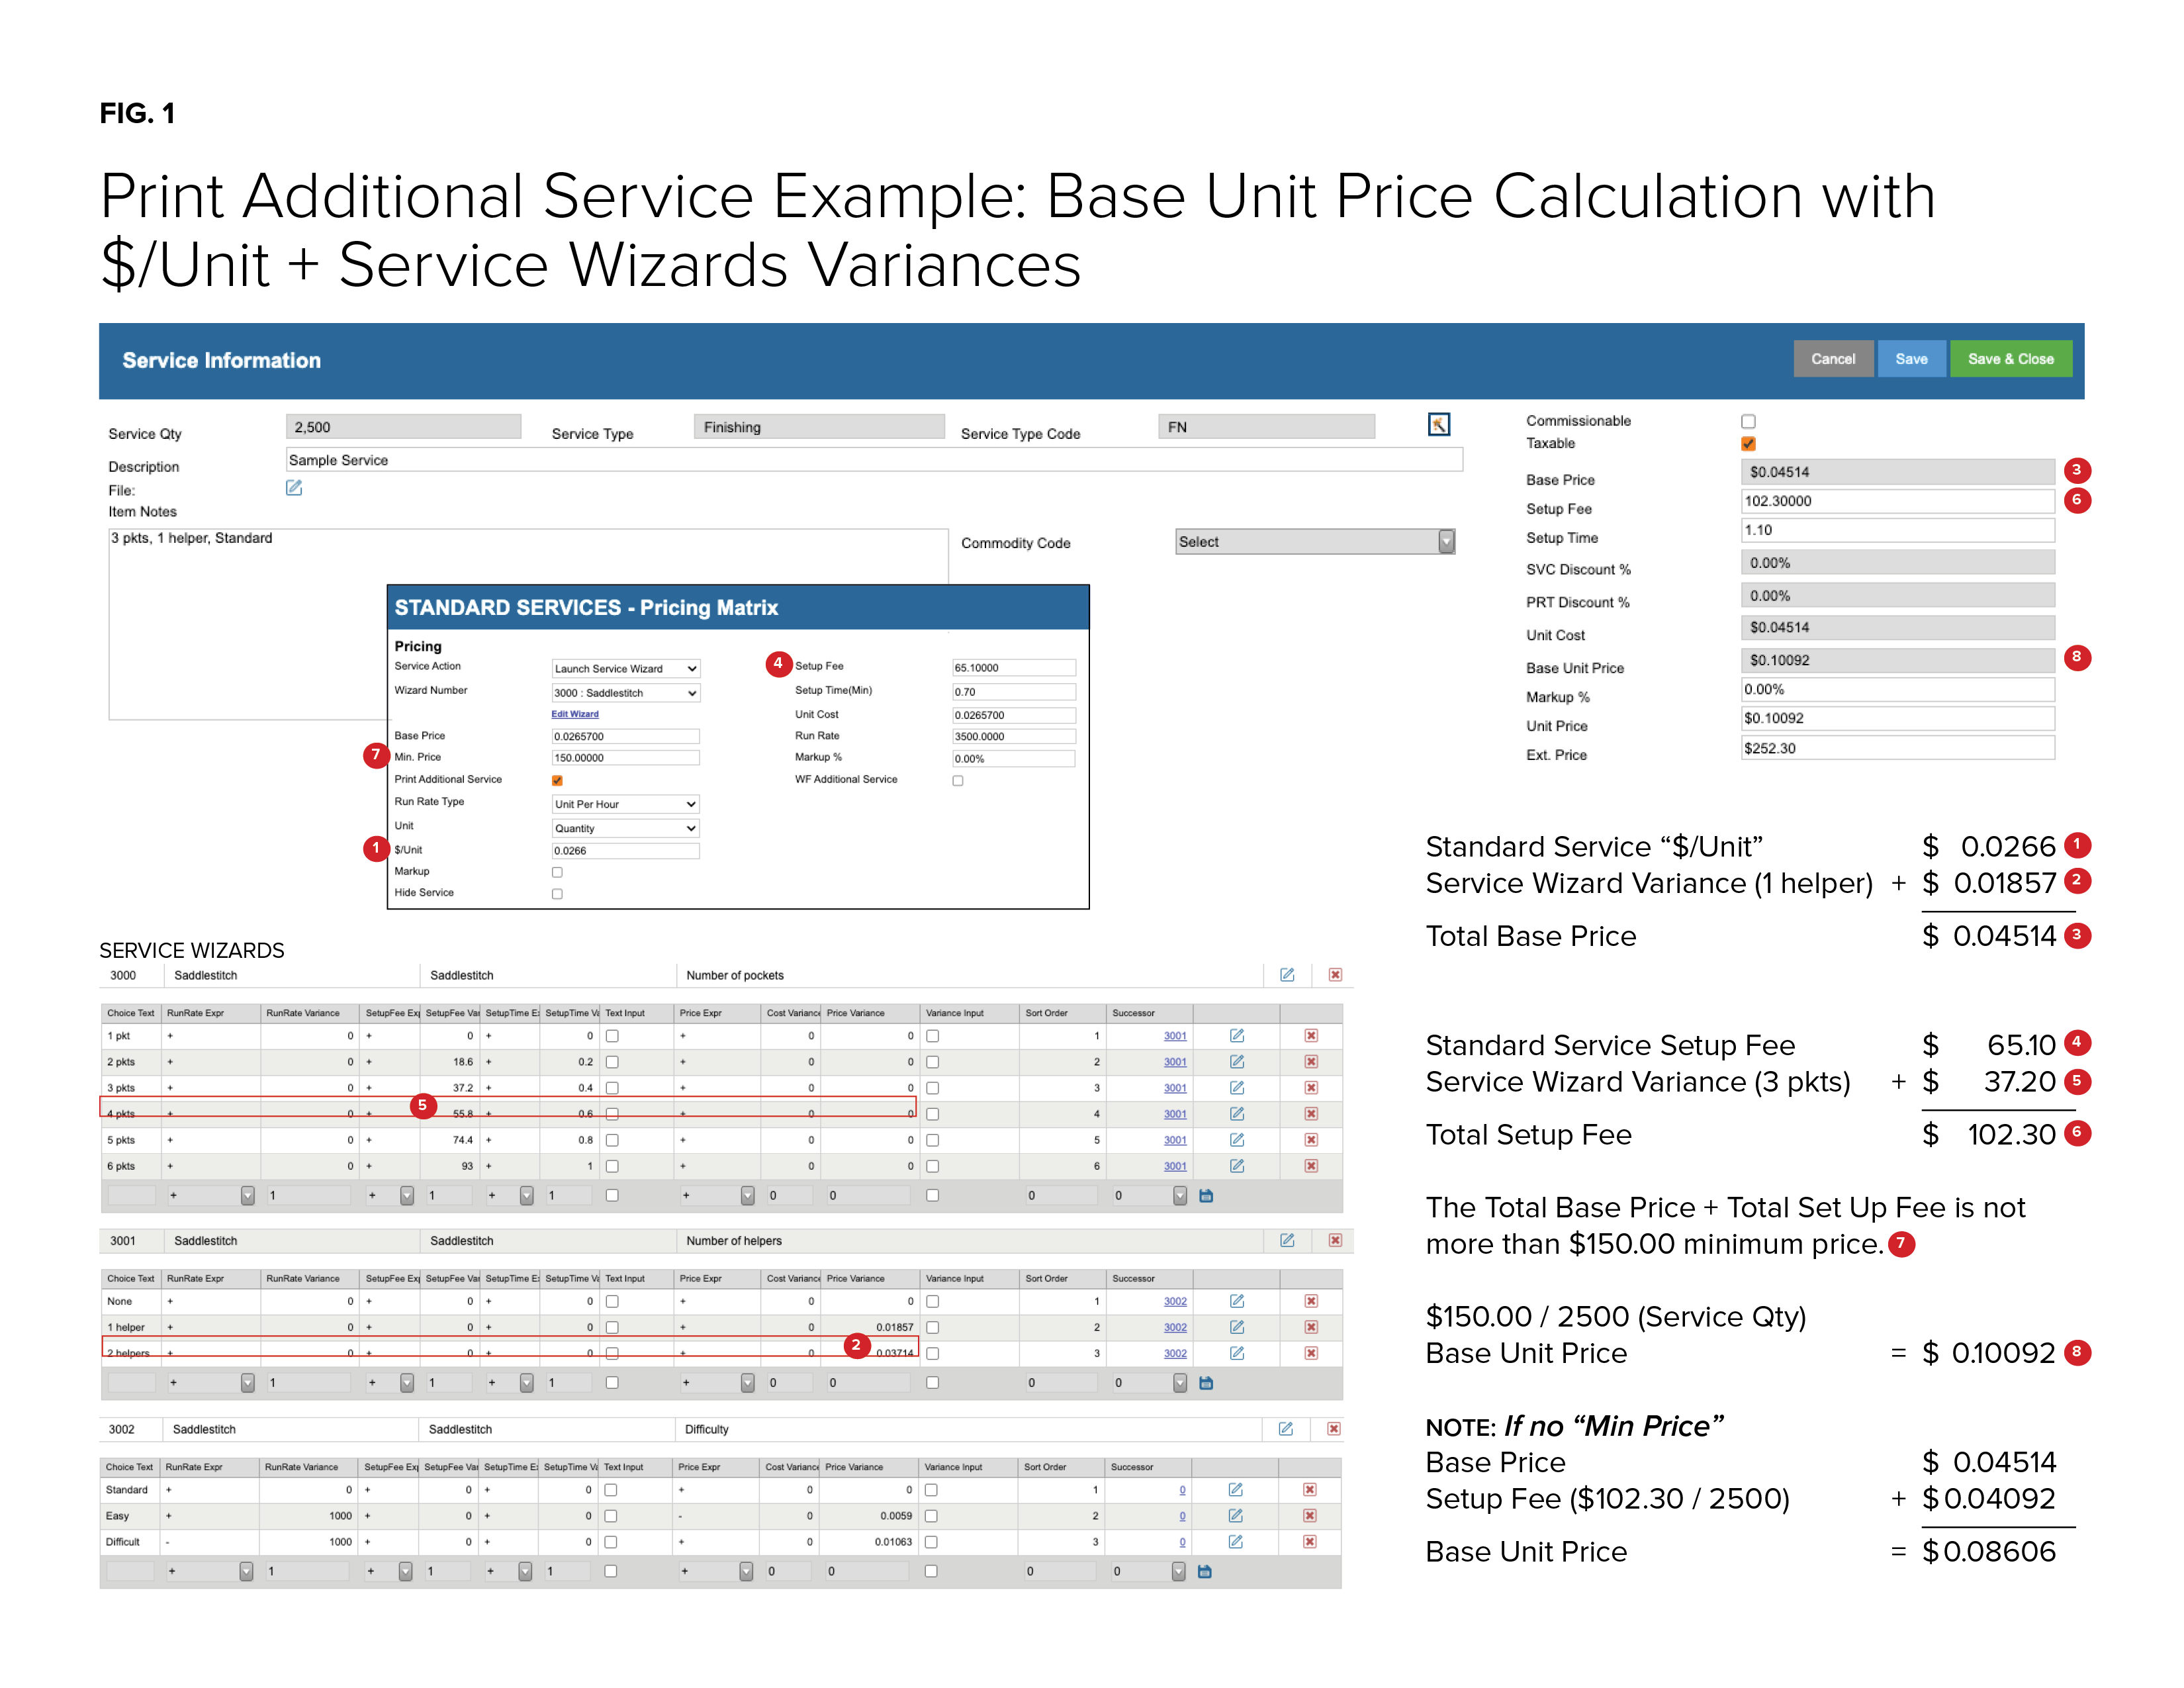This screenshot has height=1688, width=2184.
Task: Click the Cancel button
Action: point(1832,359)
